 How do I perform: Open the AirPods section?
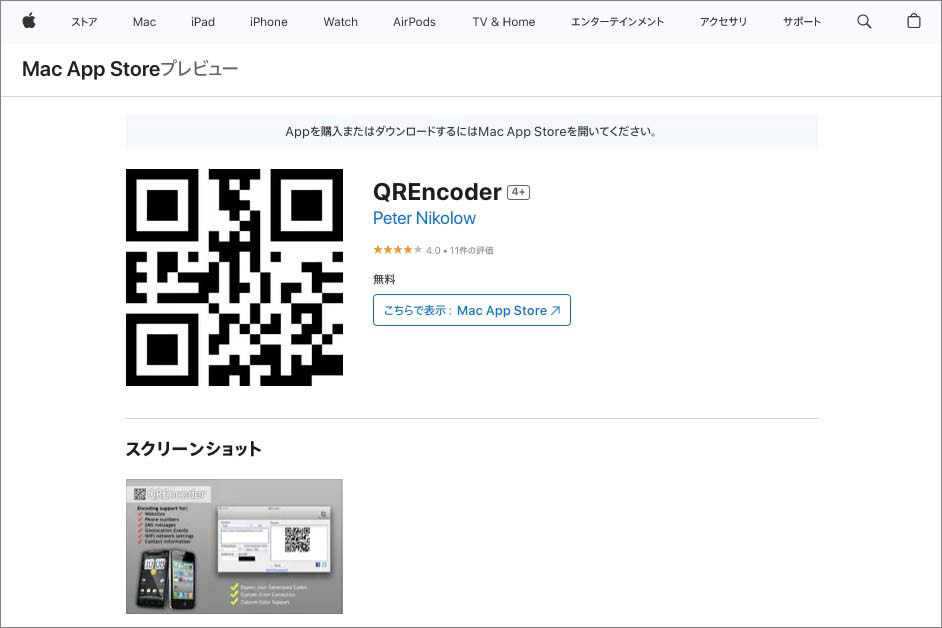tap(414, 21)
